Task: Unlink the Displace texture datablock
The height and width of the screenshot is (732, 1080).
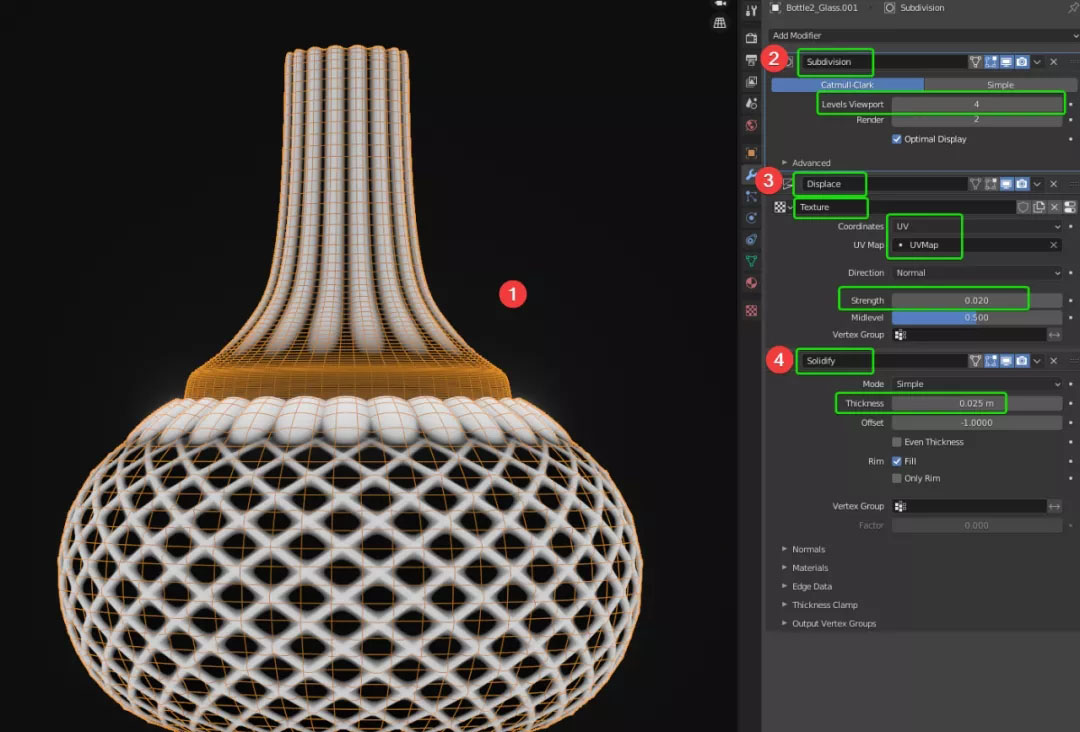Action: pos(1055,207)
